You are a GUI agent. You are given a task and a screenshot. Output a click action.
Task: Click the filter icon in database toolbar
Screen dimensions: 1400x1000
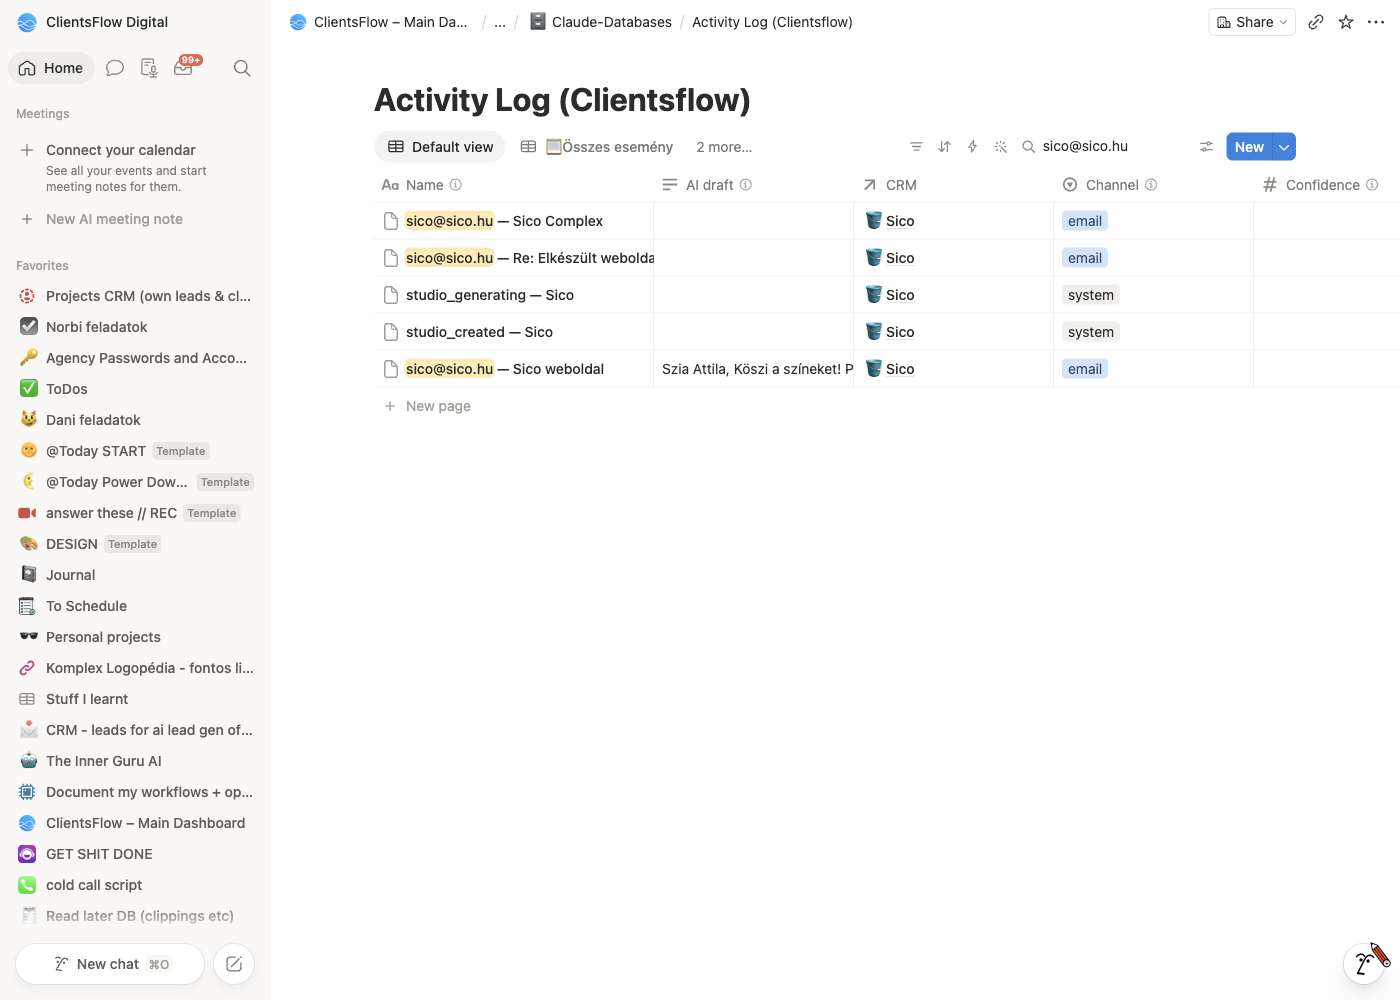(916, 147)
